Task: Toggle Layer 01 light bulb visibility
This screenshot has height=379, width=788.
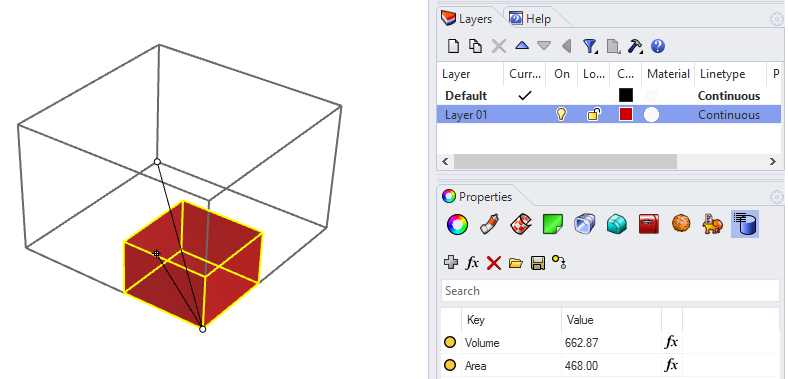Action: (x=561, y=115)
